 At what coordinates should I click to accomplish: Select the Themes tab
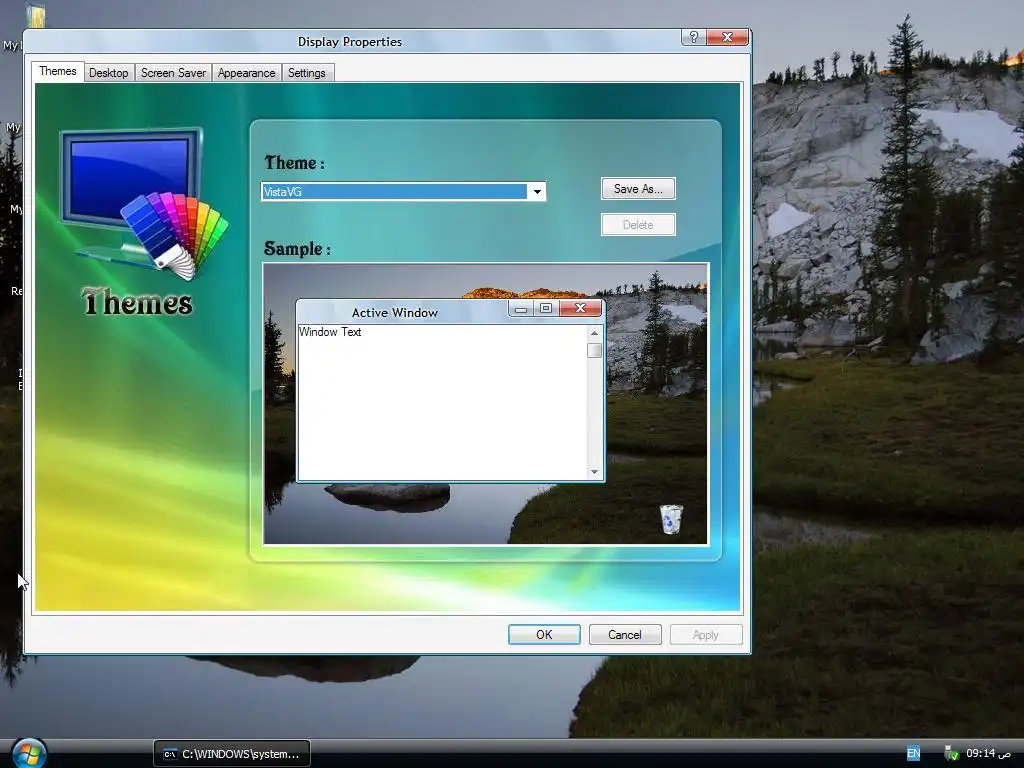coord(57,71)
